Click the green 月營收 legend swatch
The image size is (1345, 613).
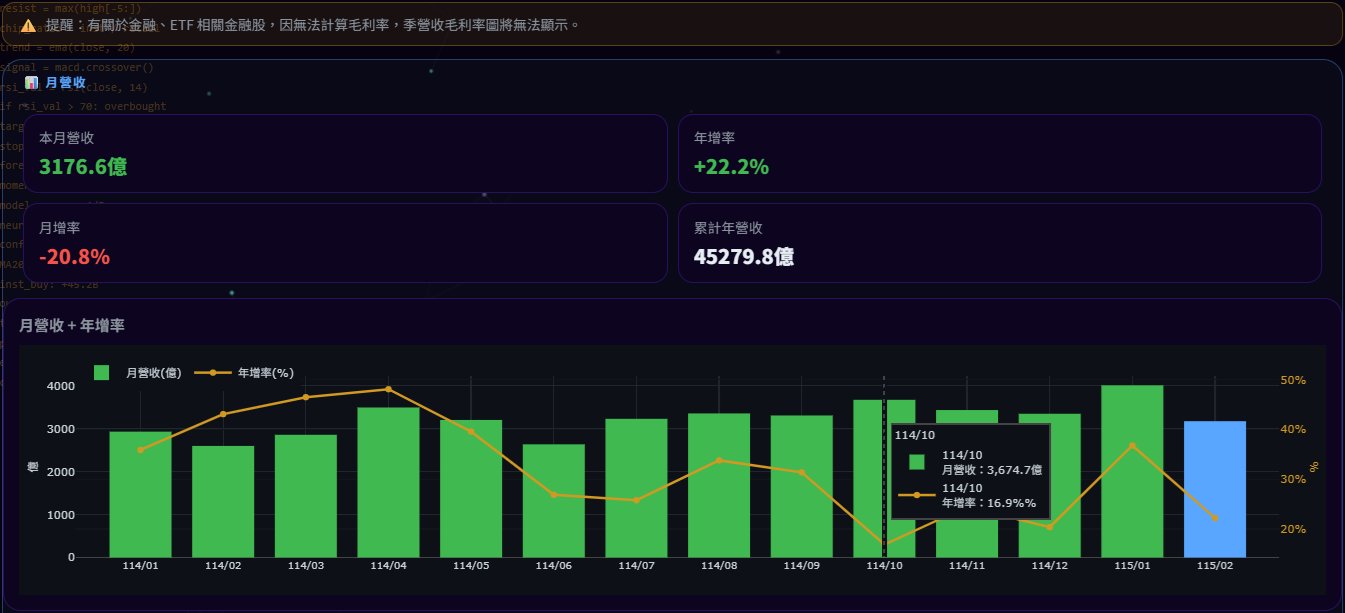101,373
